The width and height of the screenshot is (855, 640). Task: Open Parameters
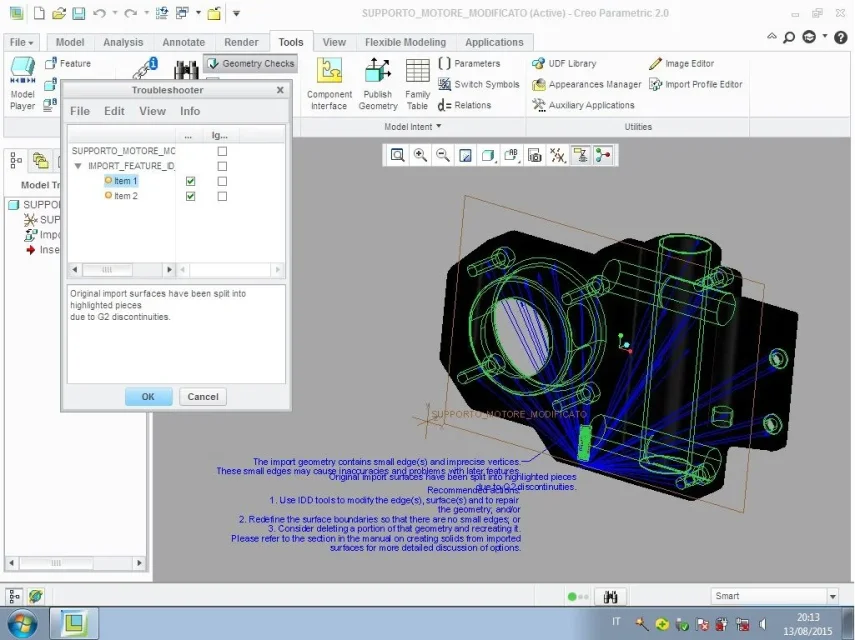tap(469, 63)
